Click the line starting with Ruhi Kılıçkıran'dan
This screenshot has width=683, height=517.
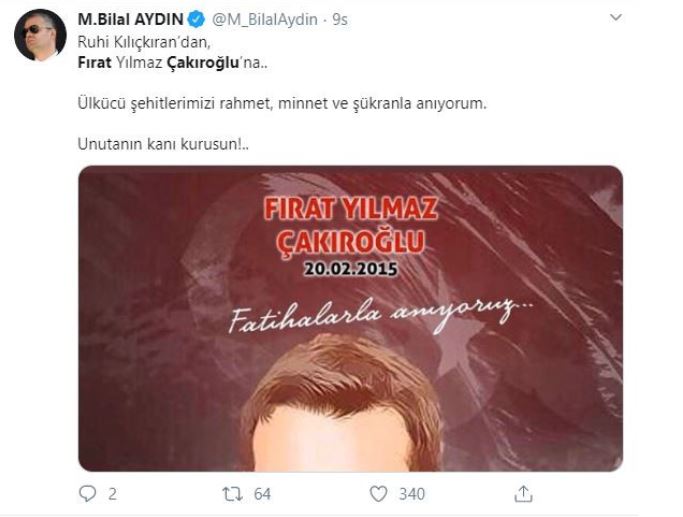[x=129, y=42]
